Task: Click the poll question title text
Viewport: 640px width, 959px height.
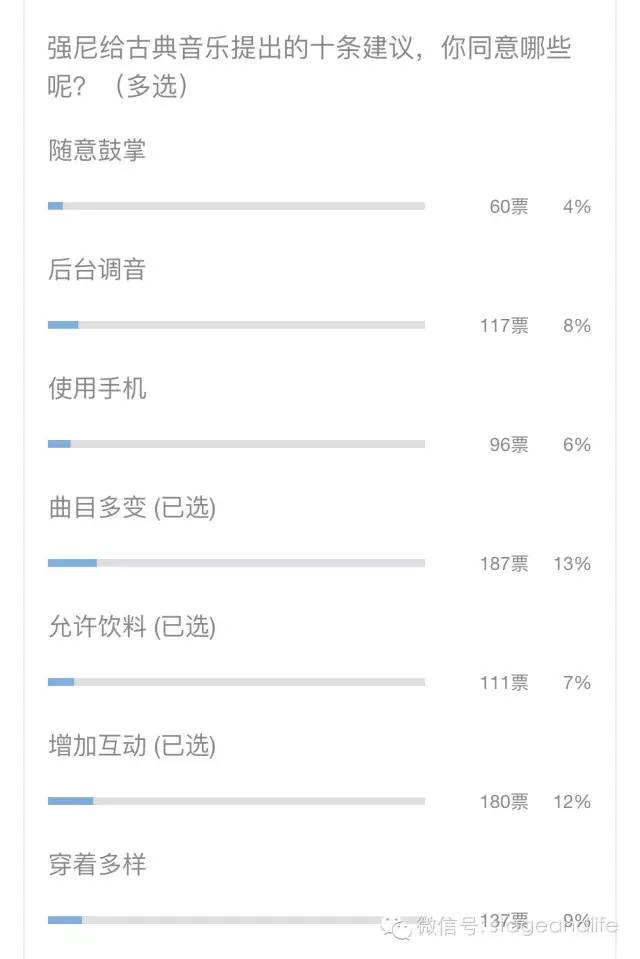Action: point(308,66)
